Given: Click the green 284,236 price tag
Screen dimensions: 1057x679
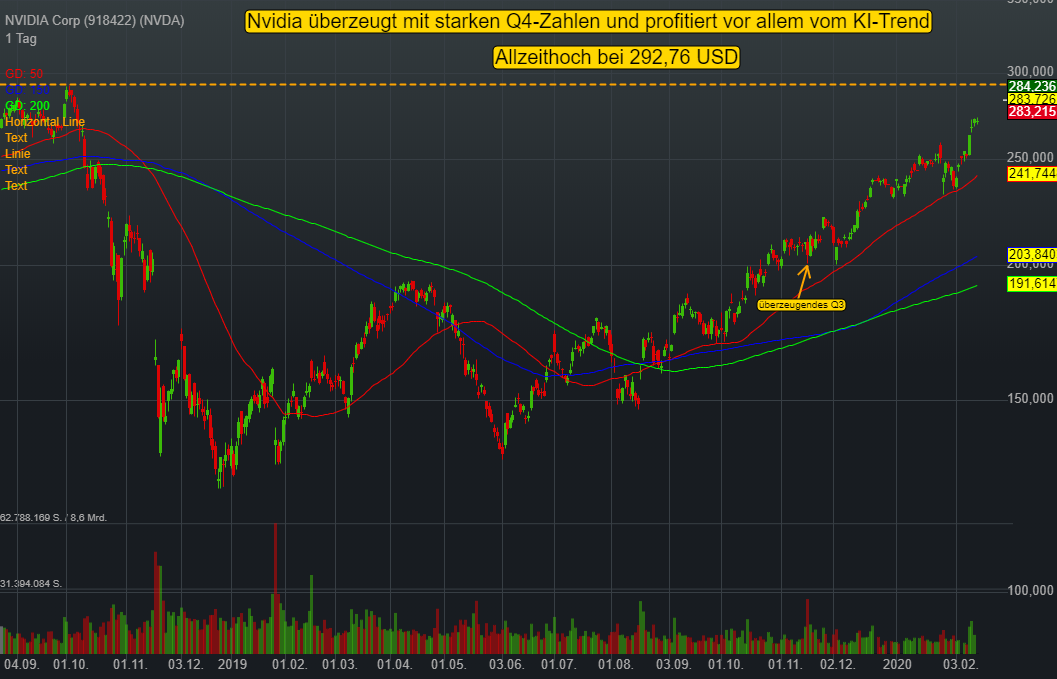Looking at the screenshot, I should 1031,86.
